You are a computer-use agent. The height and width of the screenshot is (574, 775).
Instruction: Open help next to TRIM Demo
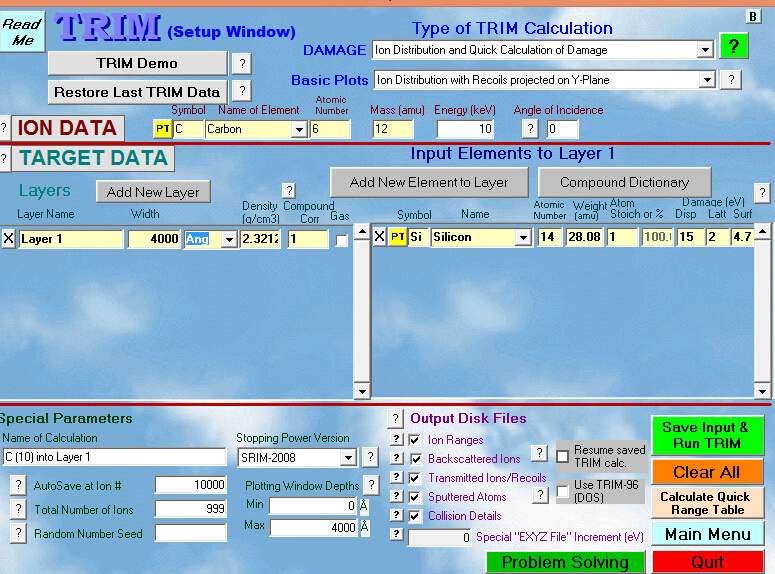(x=242, y=64)
